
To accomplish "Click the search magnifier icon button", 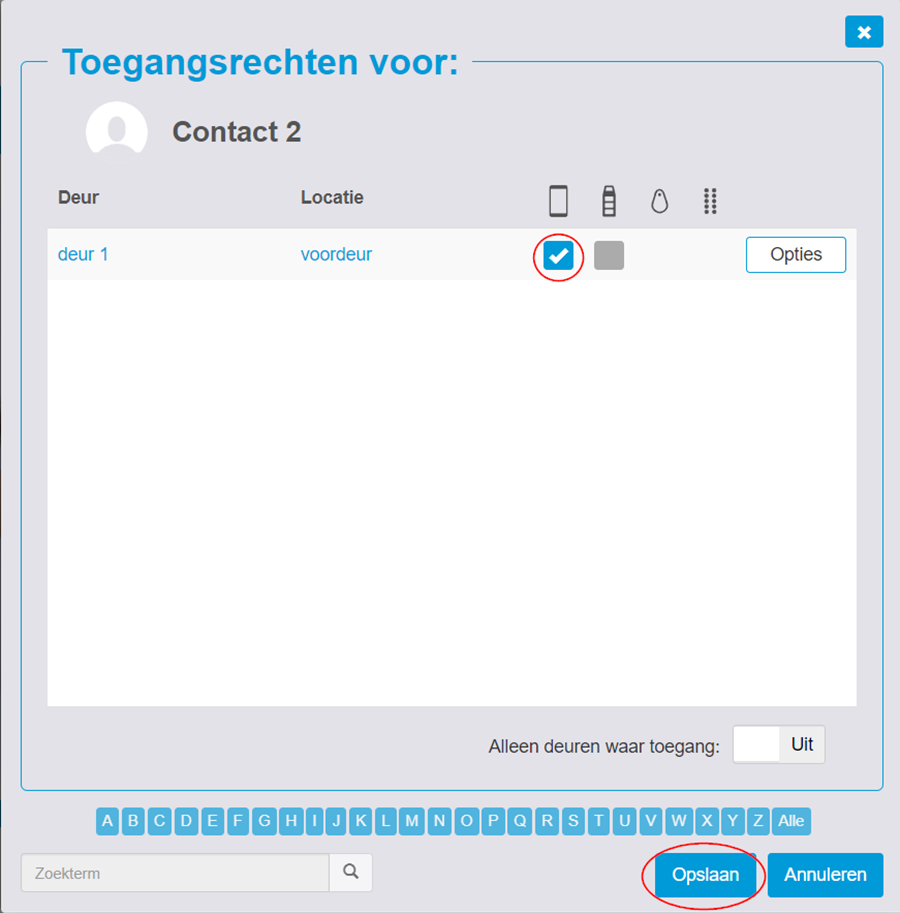I will 350,872.
